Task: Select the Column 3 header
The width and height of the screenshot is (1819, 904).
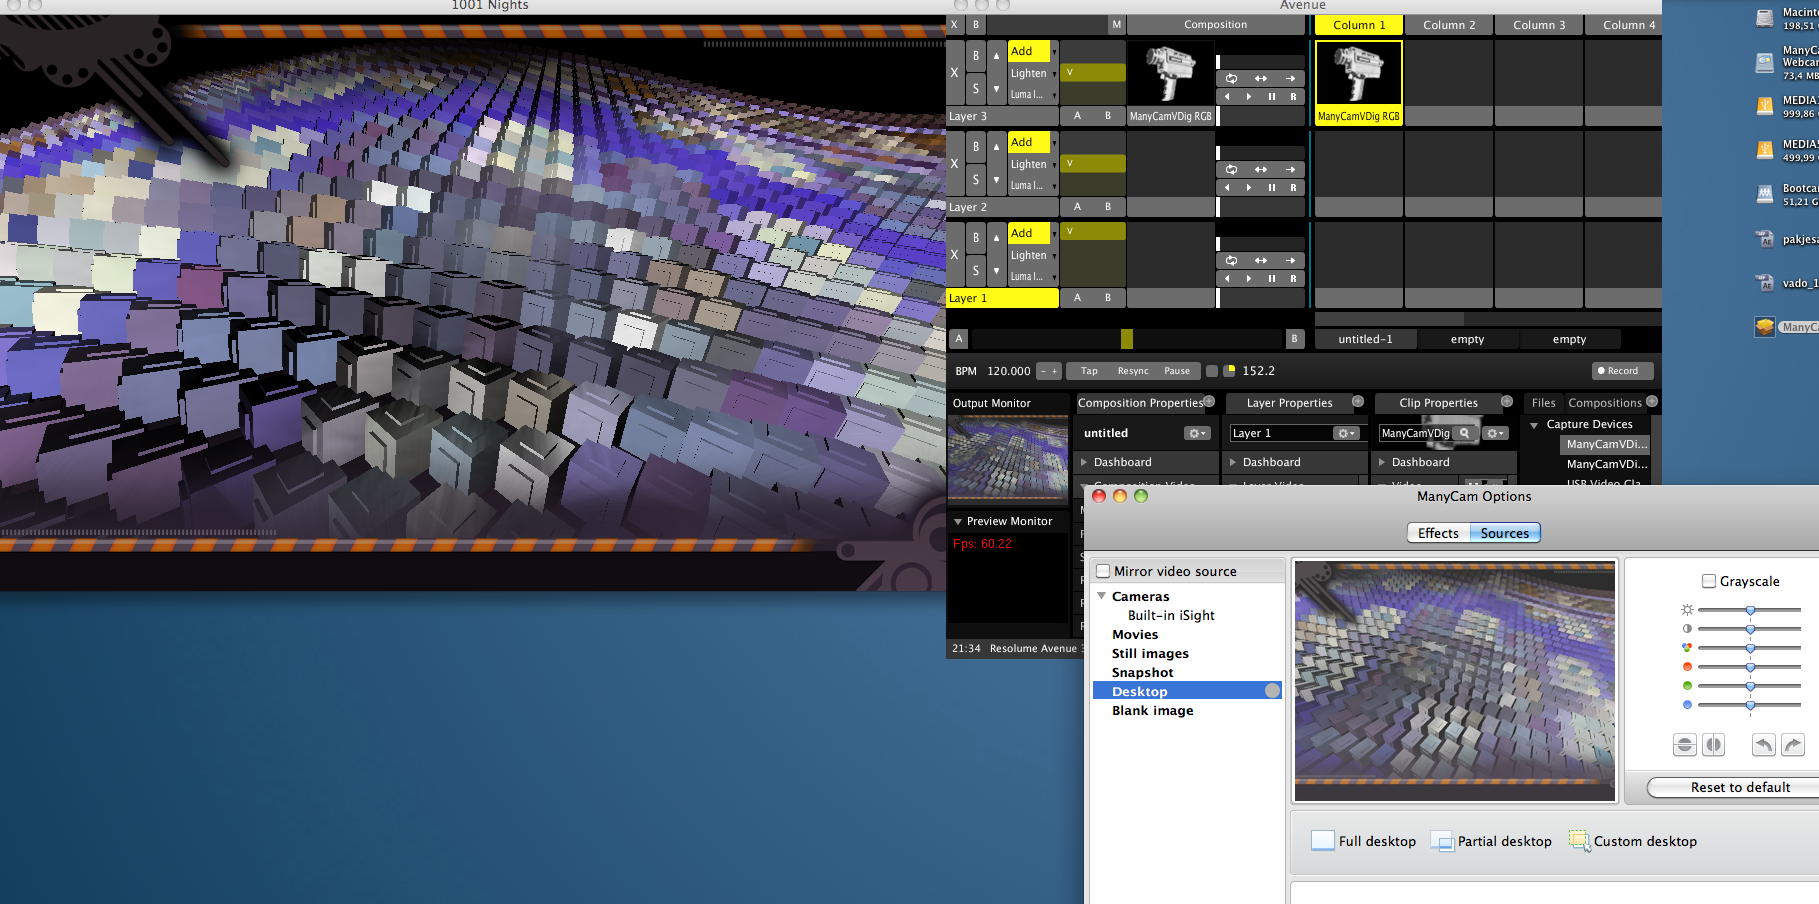Action: tap(1539, 25)
